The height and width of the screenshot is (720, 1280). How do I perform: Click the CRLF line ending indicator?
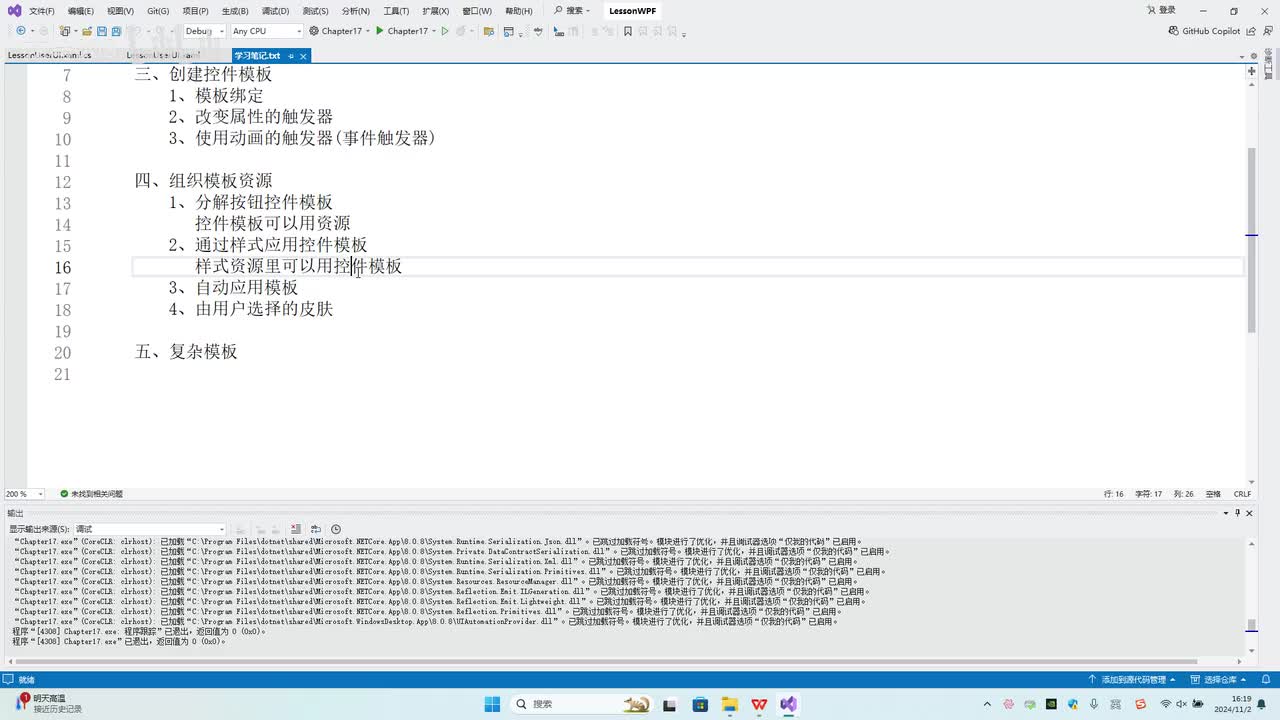click(1242, 494)
